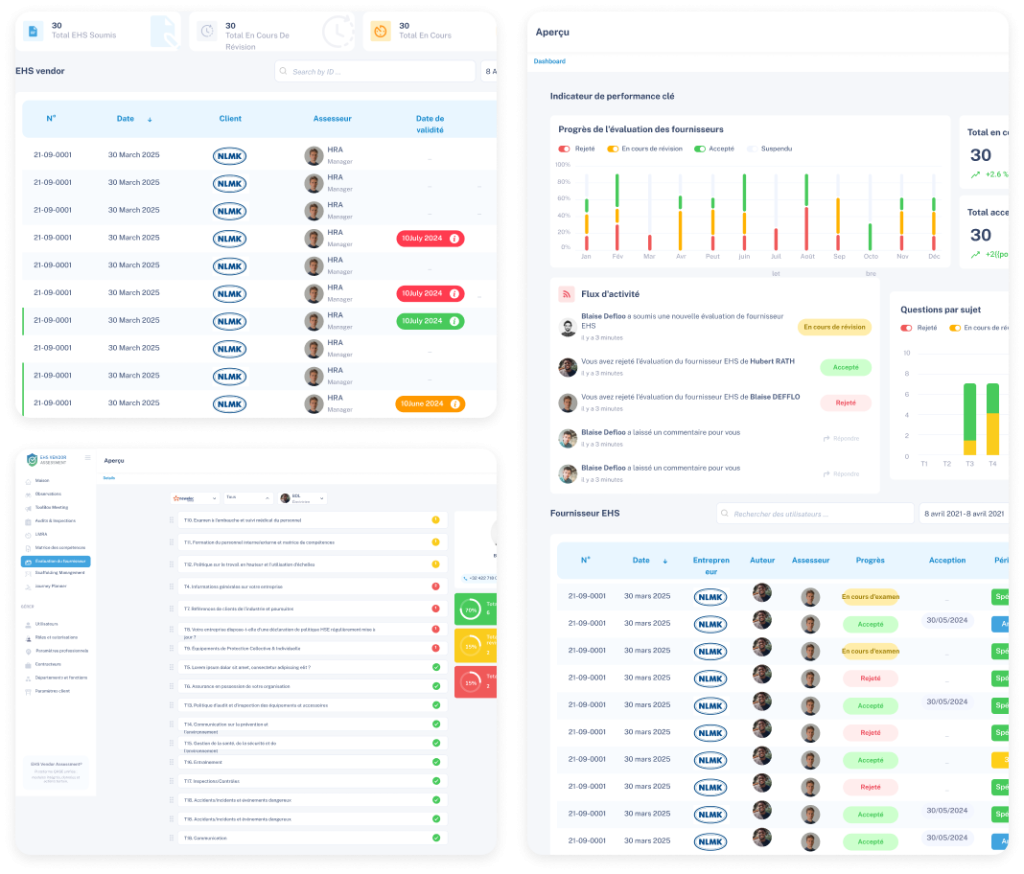Click the Total EHS Soumis document icon

(x=33, y=31)
